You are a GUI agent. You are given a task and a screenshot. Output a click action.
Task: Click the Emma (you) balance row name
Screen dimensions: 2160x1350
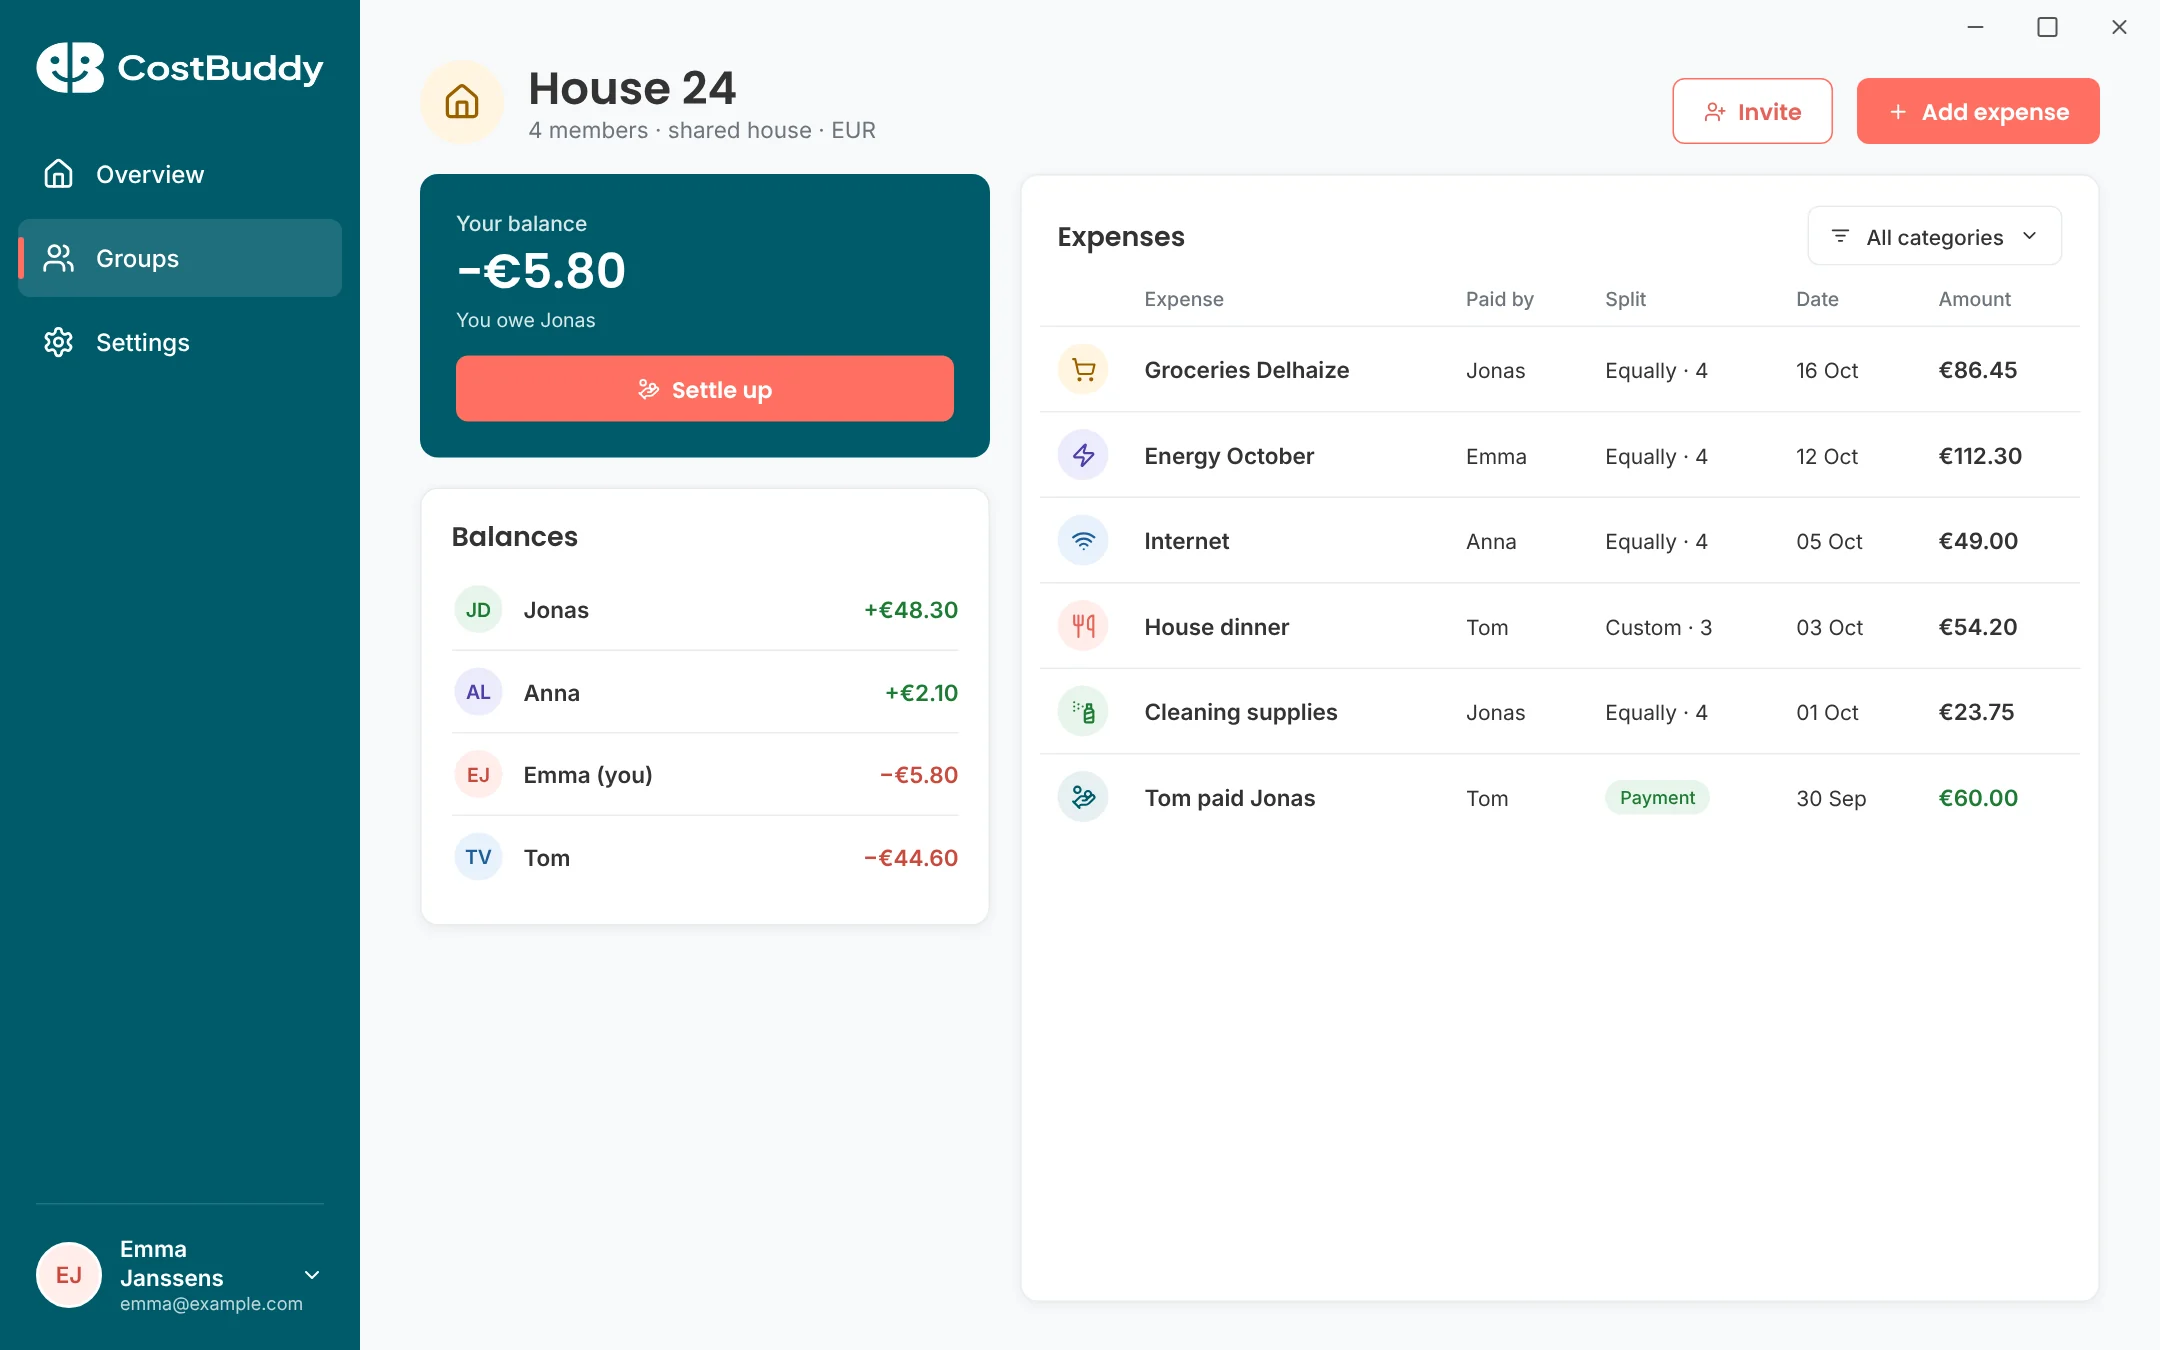click(x=588, y=775)
